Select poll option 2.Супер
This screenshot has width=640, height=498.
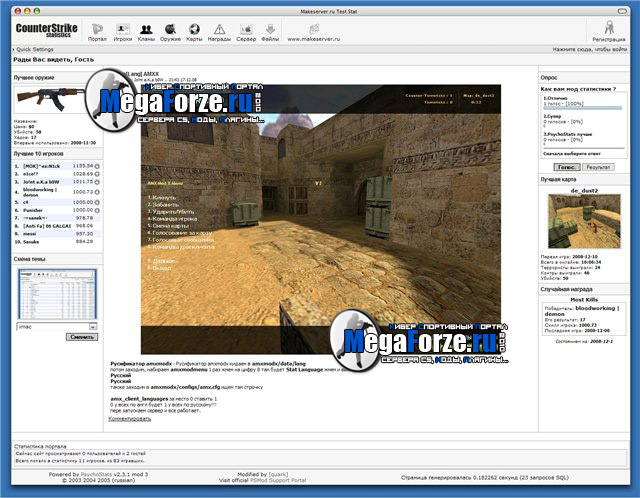(x=552, y=116)
